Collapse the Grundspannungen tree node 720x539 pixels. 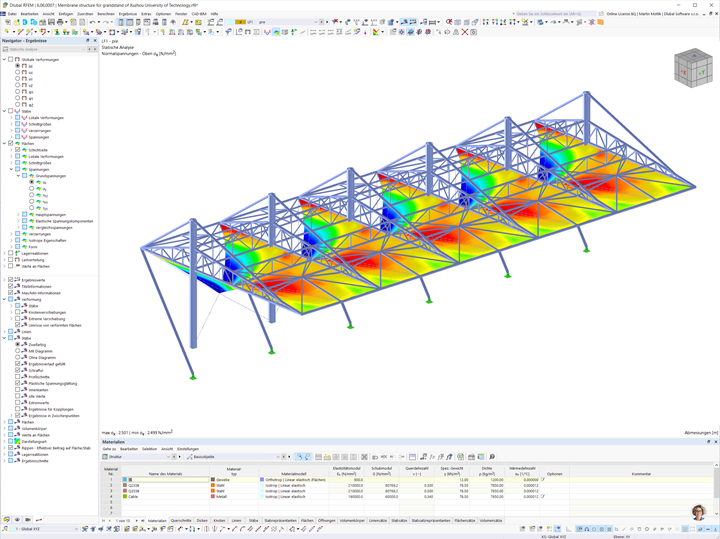[x=18, y=176]
